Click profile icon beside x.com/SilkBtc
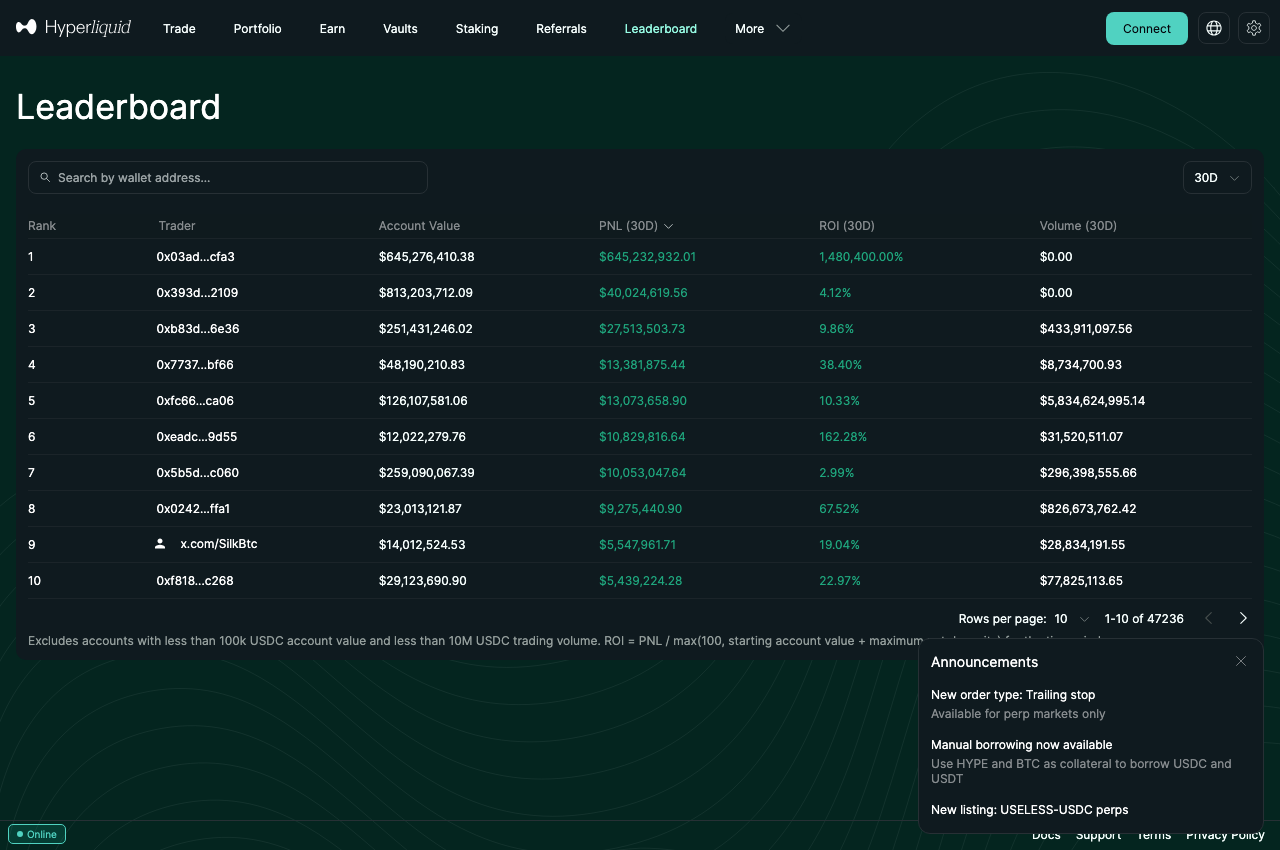The height and width of the screenshot is (850, 1280). (160, 544)
